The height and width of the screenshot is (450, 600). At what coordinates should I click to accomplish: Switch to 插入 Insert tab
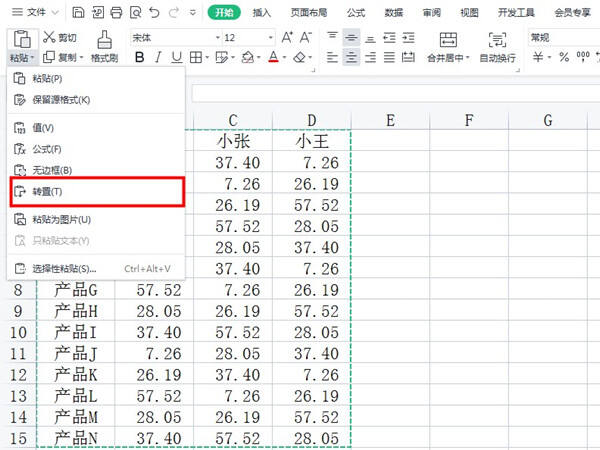tap(262, 13)
